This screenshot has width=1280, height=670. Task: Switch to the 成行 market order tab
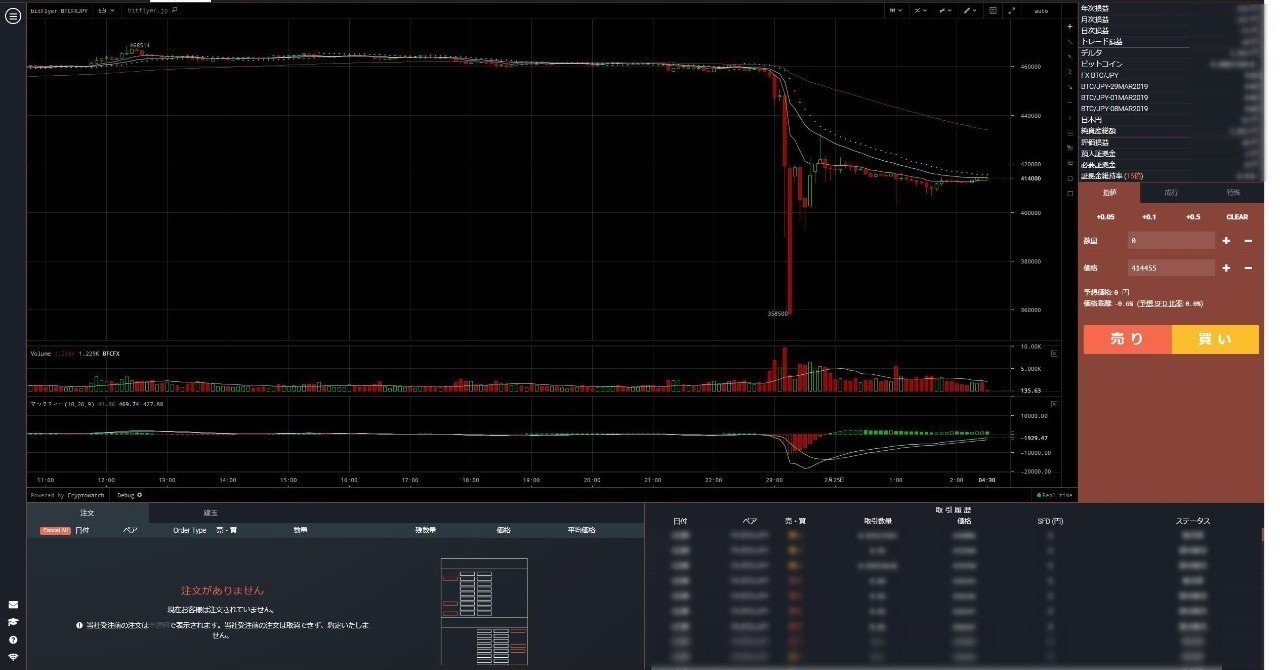[1171, 192]
